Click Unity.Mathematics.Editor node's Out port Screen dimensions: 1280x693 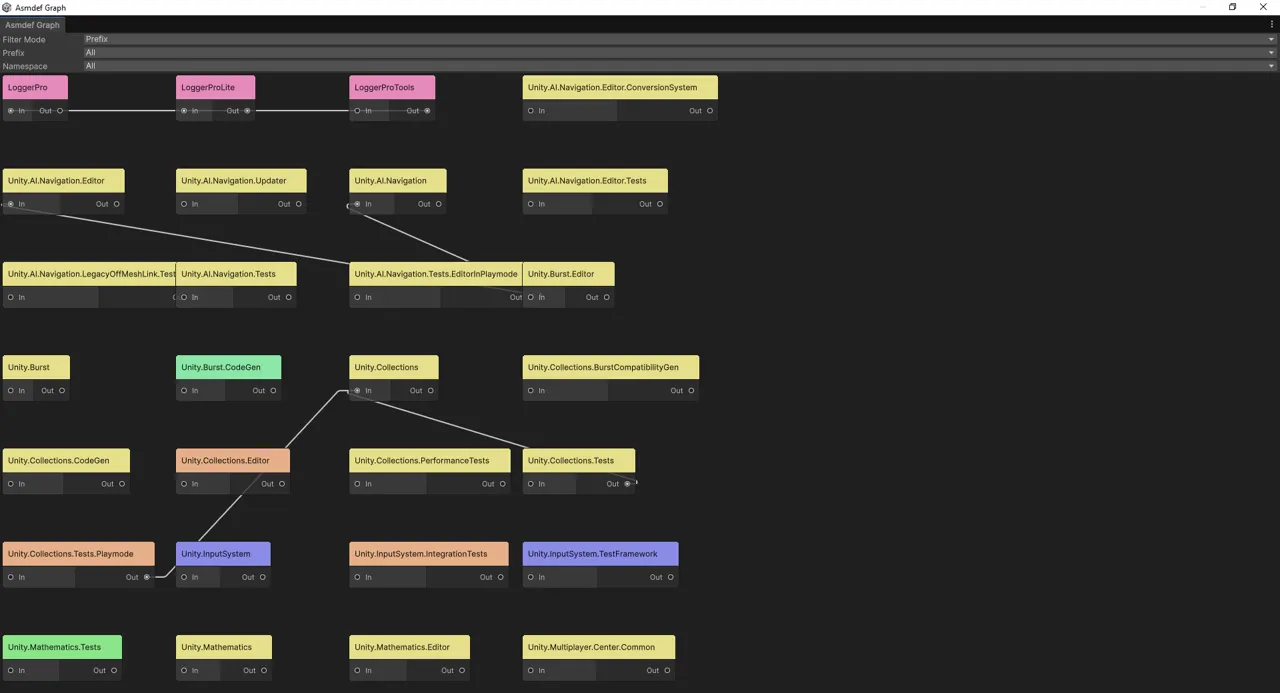[x=462, y=671]
